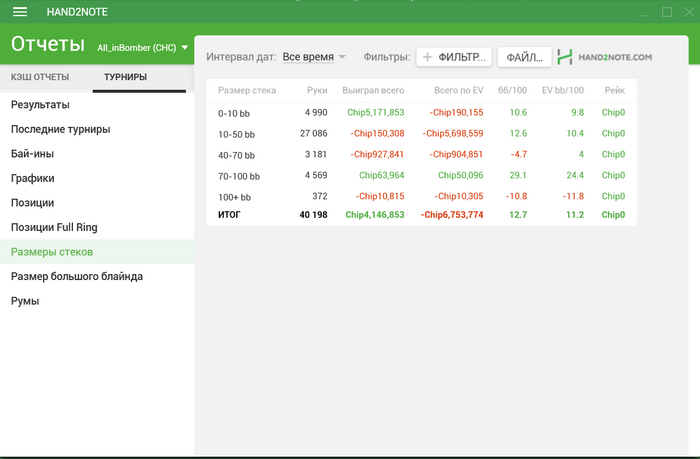Select the 70-100 bb stack size row
This screenshot has height=459, width=700.
click(421, 175)
